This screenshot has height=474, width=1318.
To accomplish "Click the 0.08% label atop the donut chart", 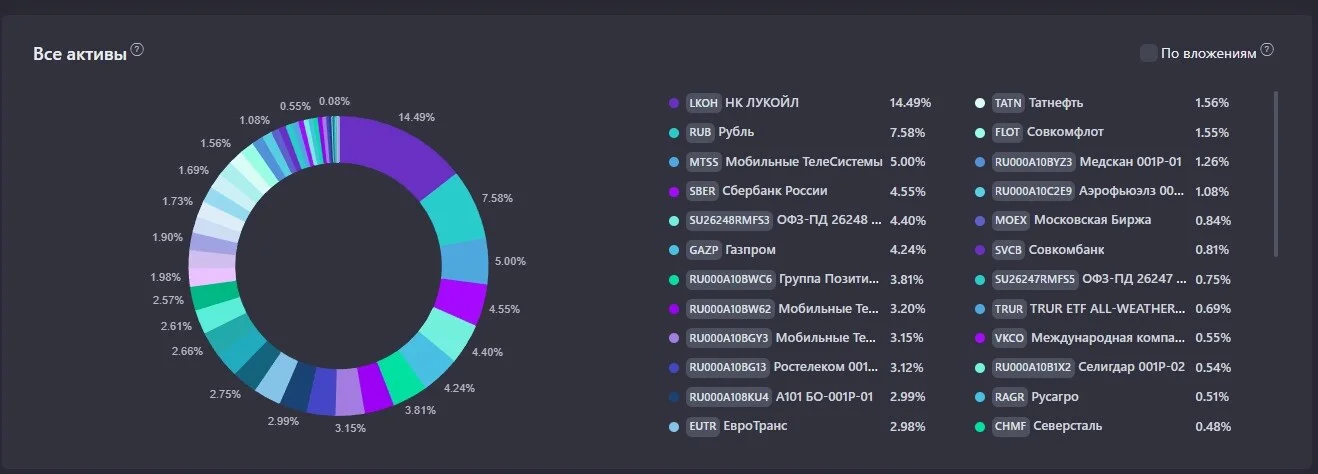I will click(334, 101).
